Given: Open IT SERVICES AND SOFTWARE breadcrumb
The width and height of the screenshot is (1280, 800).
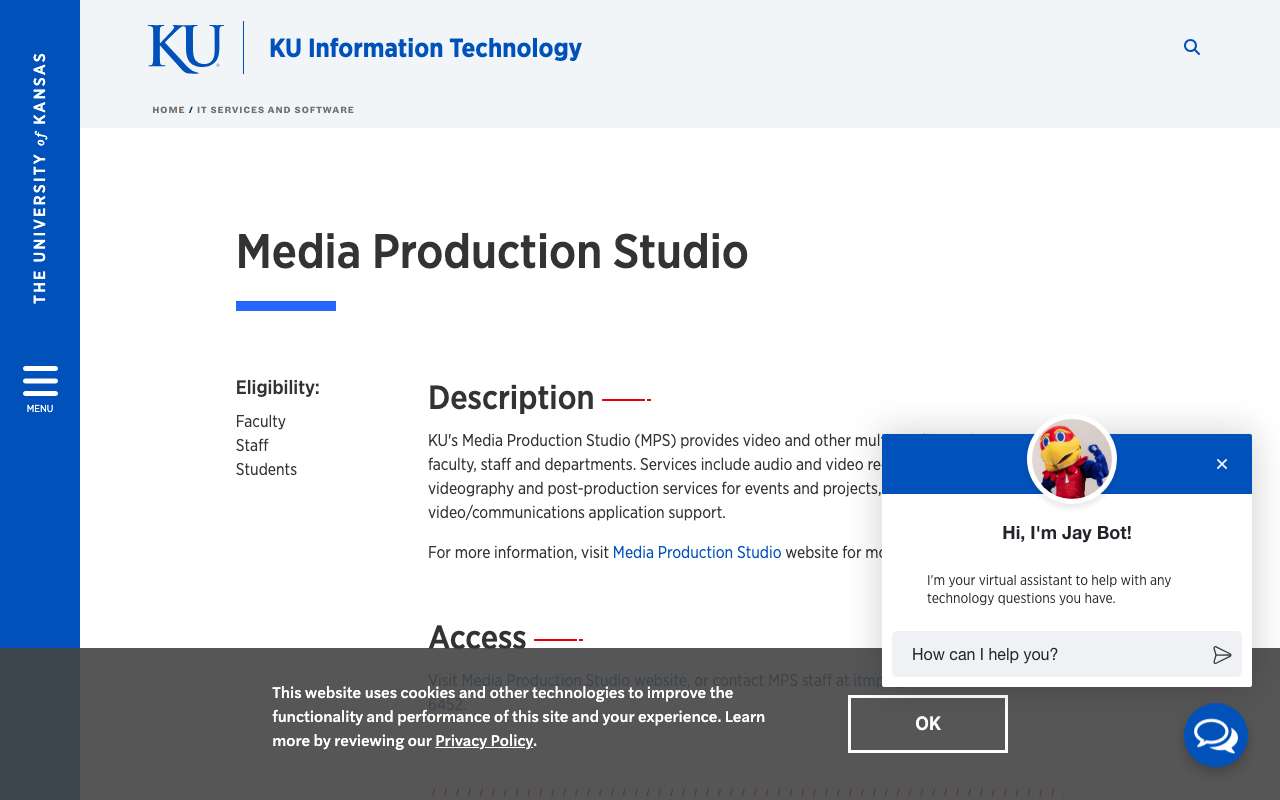Looking at the screenshot, I should [275, 110].
